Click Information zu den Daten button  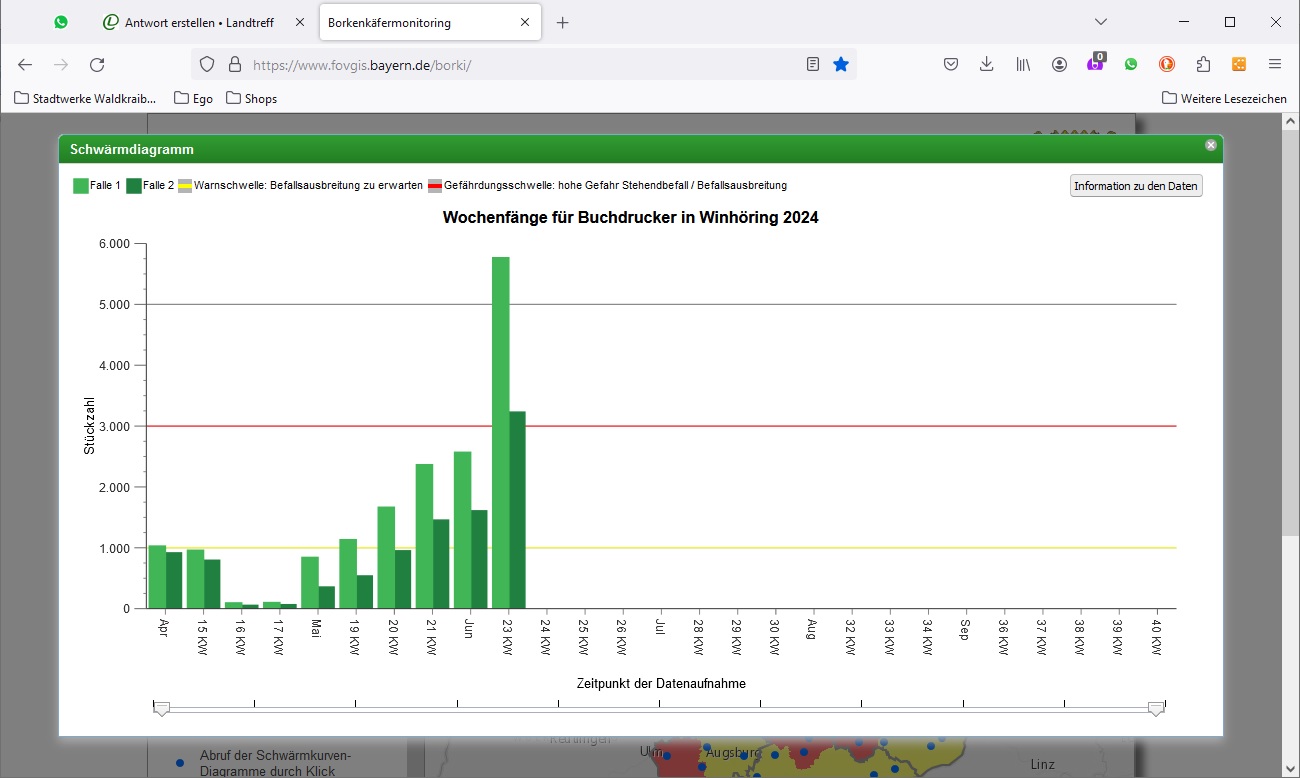pyautogui.click(x=1135, y=186)
